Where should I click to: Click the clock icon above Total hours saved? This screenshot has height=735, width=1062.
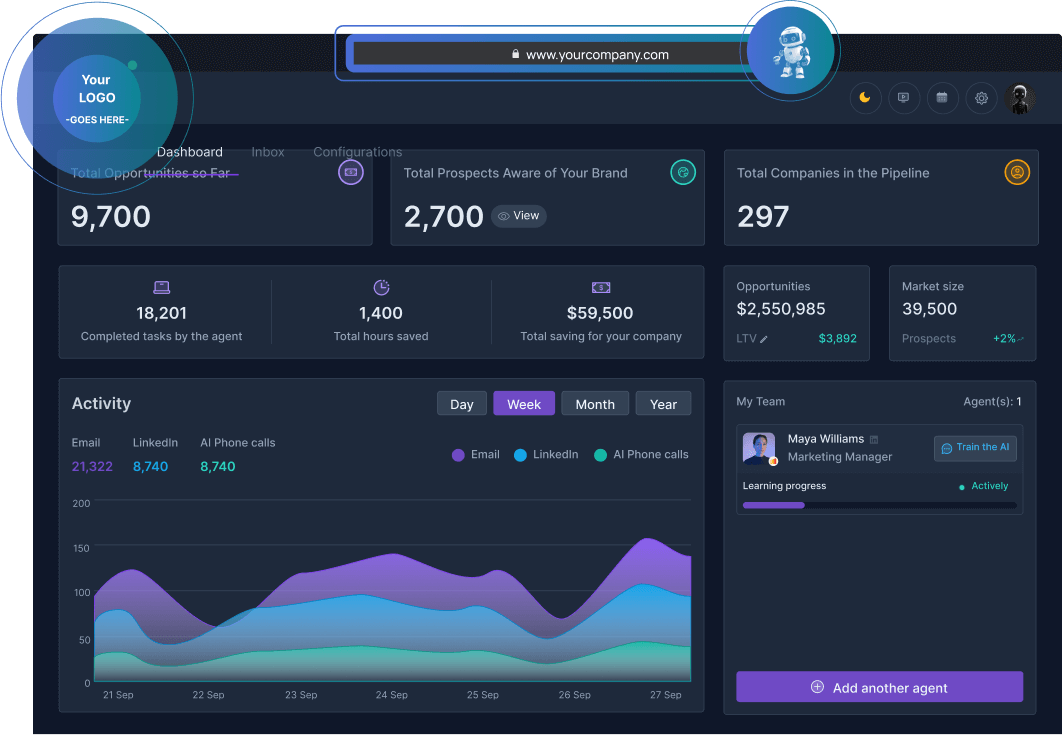381,287
